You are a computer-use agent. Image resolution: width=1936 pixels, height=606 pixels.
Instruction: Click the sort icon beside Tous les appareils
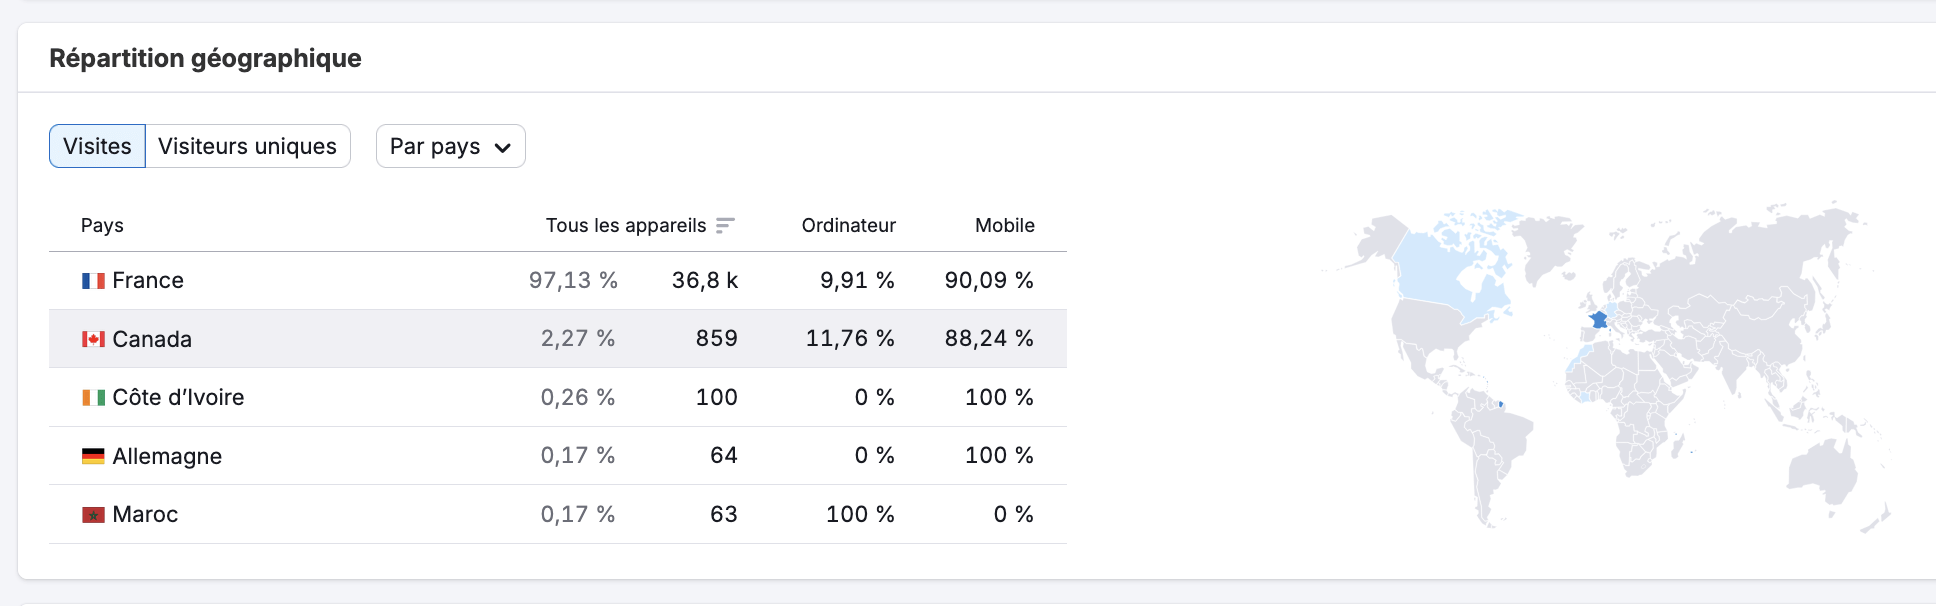click(725, 226)
